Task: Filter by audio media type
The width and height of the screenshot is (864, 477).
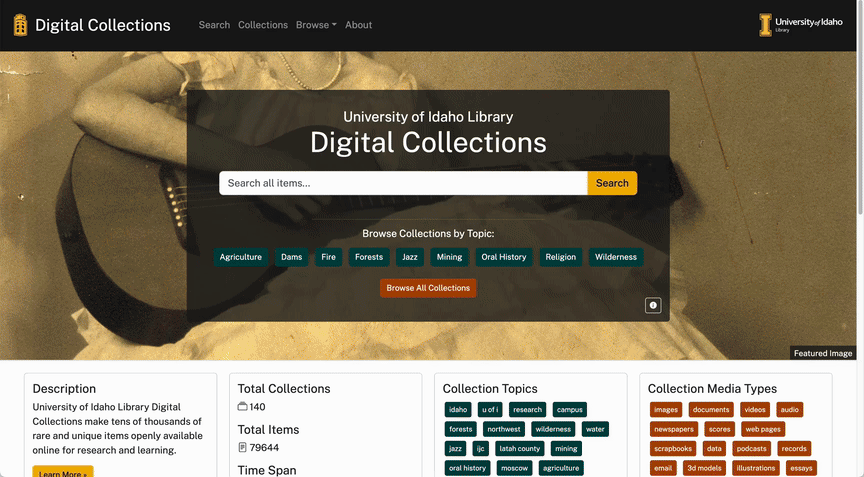Action: point(790,410)
